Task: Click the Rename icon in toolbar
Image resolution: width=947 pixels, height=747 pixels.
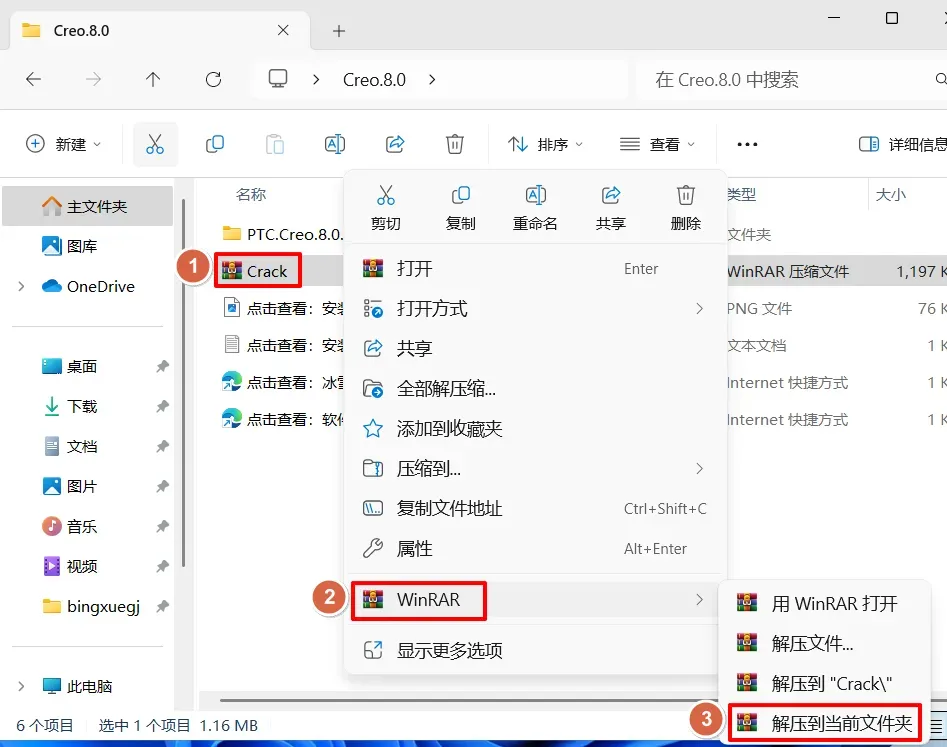Action: click(335, 144)
